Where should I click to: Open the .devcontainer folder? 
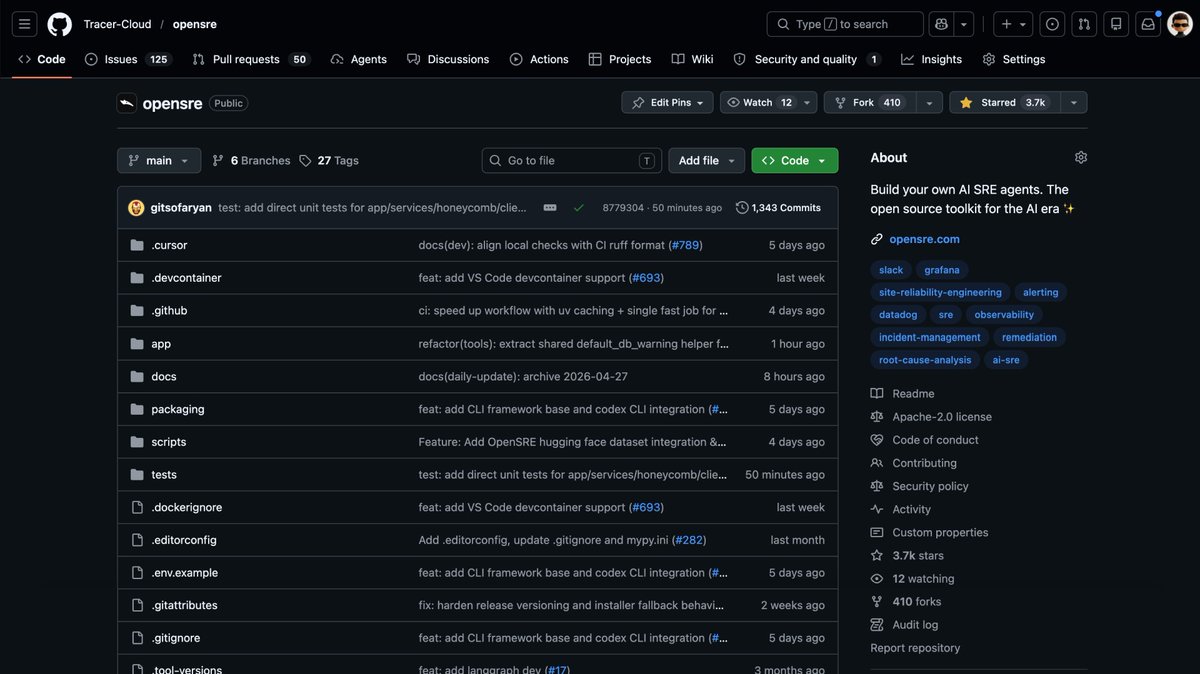click(186, 278)
